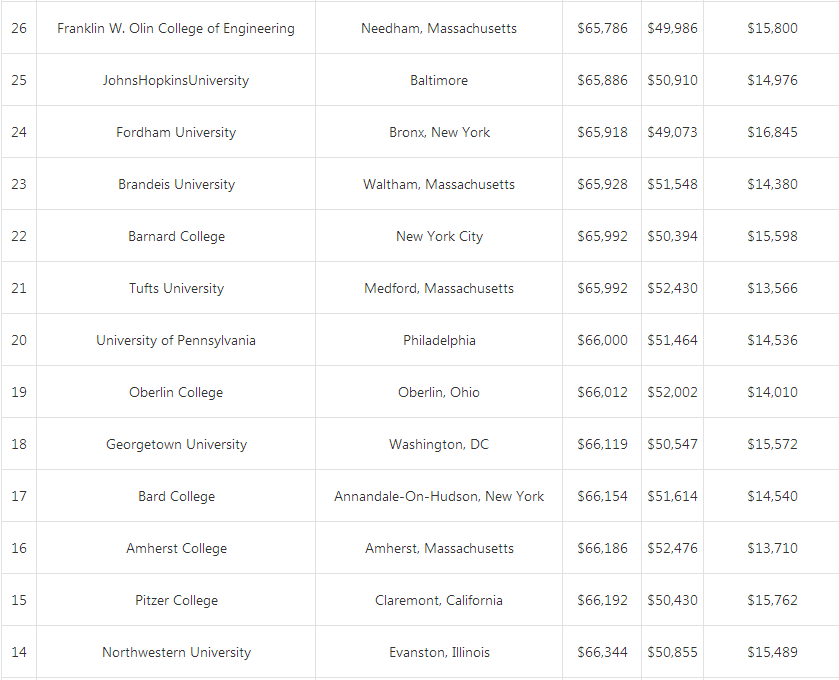Select the Bard College cell
839x680 pixels.
point(176,496)
